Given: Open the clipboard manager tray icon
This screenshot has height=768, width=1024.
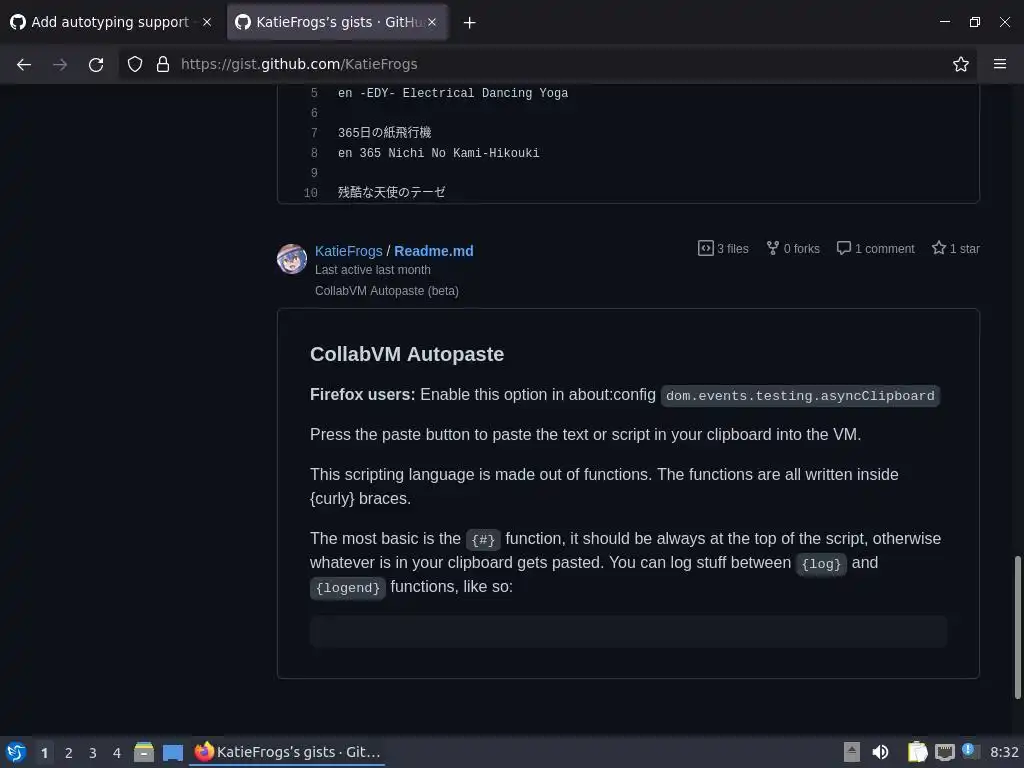Looking at the screenshot, I should coord(917,752).
